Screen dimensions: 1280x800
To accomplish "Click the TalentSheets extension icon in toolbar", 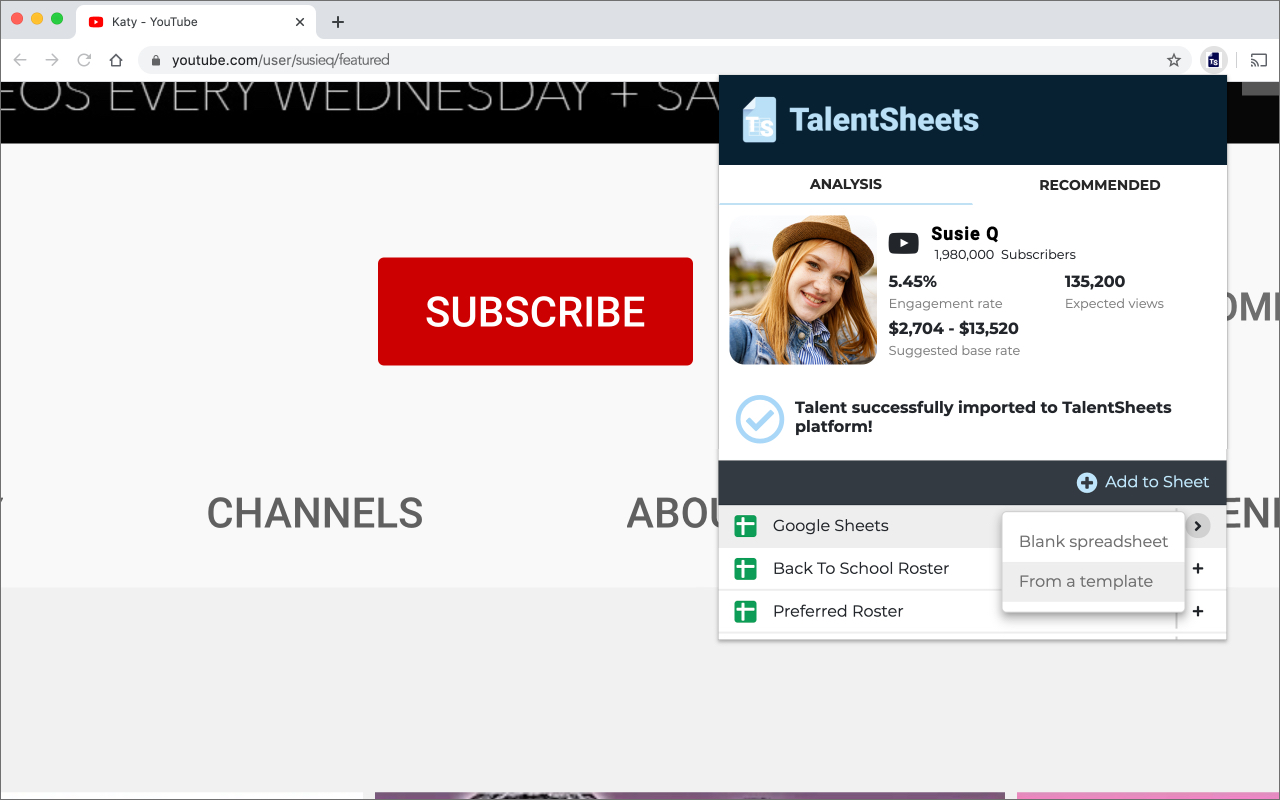I will tap(1213, 60).
